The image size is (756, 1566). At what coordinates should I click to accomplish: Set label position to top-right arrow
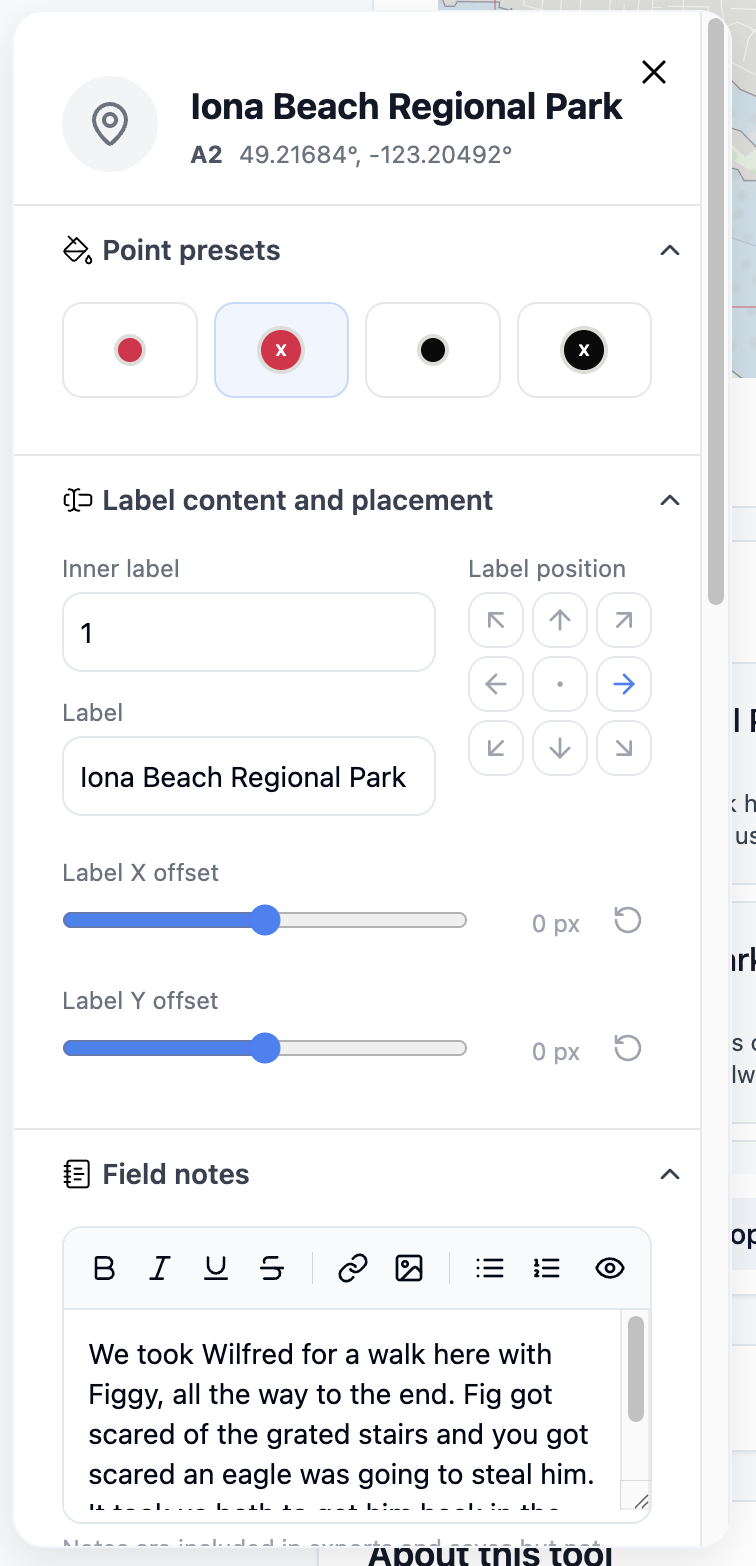coord(624,620)
